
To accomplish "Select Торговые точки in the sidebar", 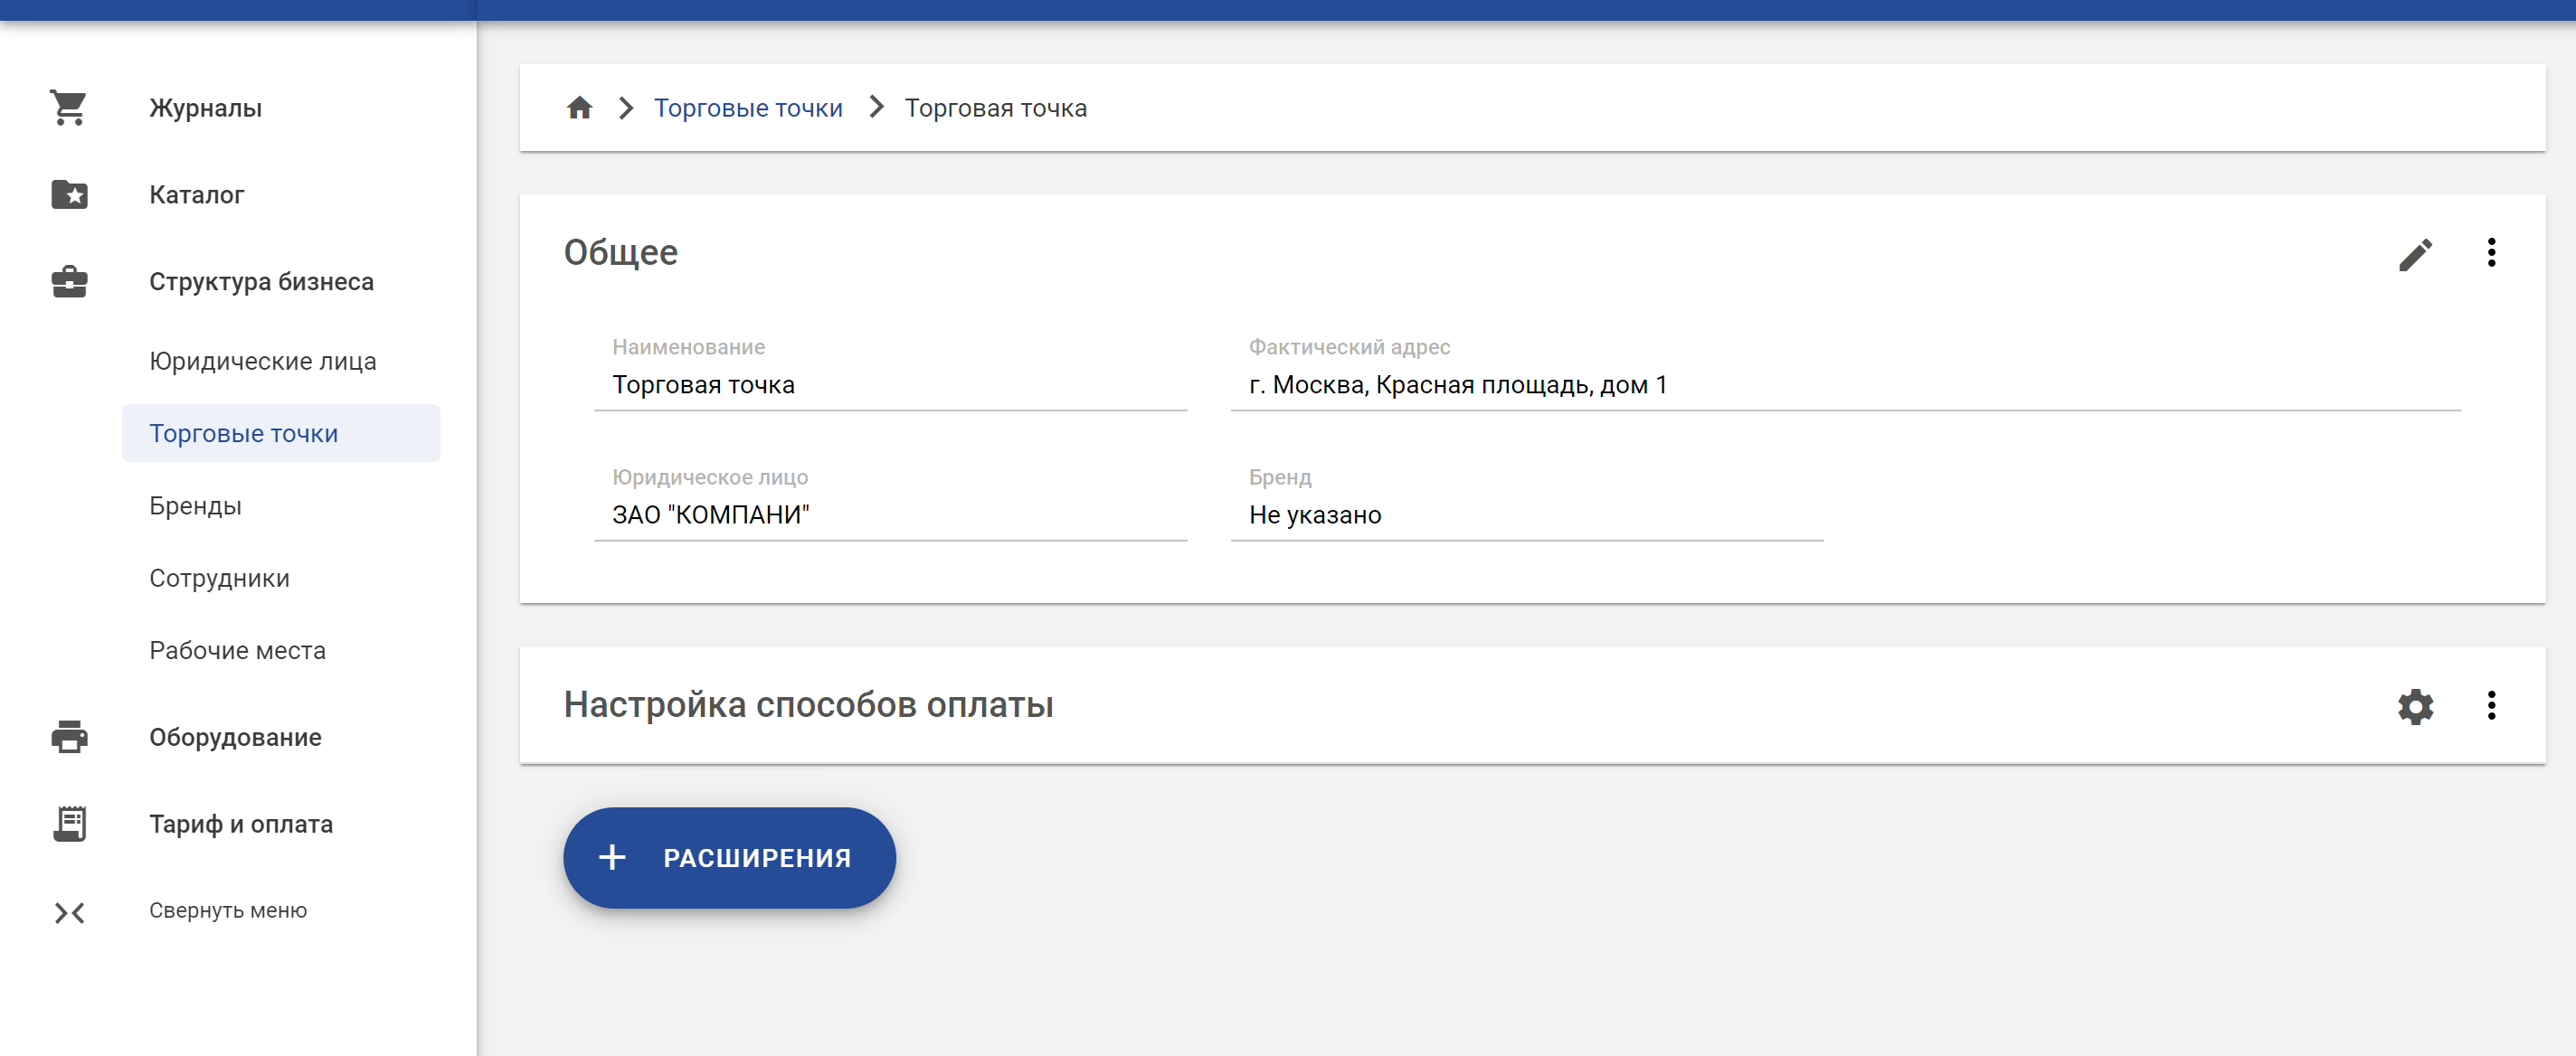I will click(281, 433).
